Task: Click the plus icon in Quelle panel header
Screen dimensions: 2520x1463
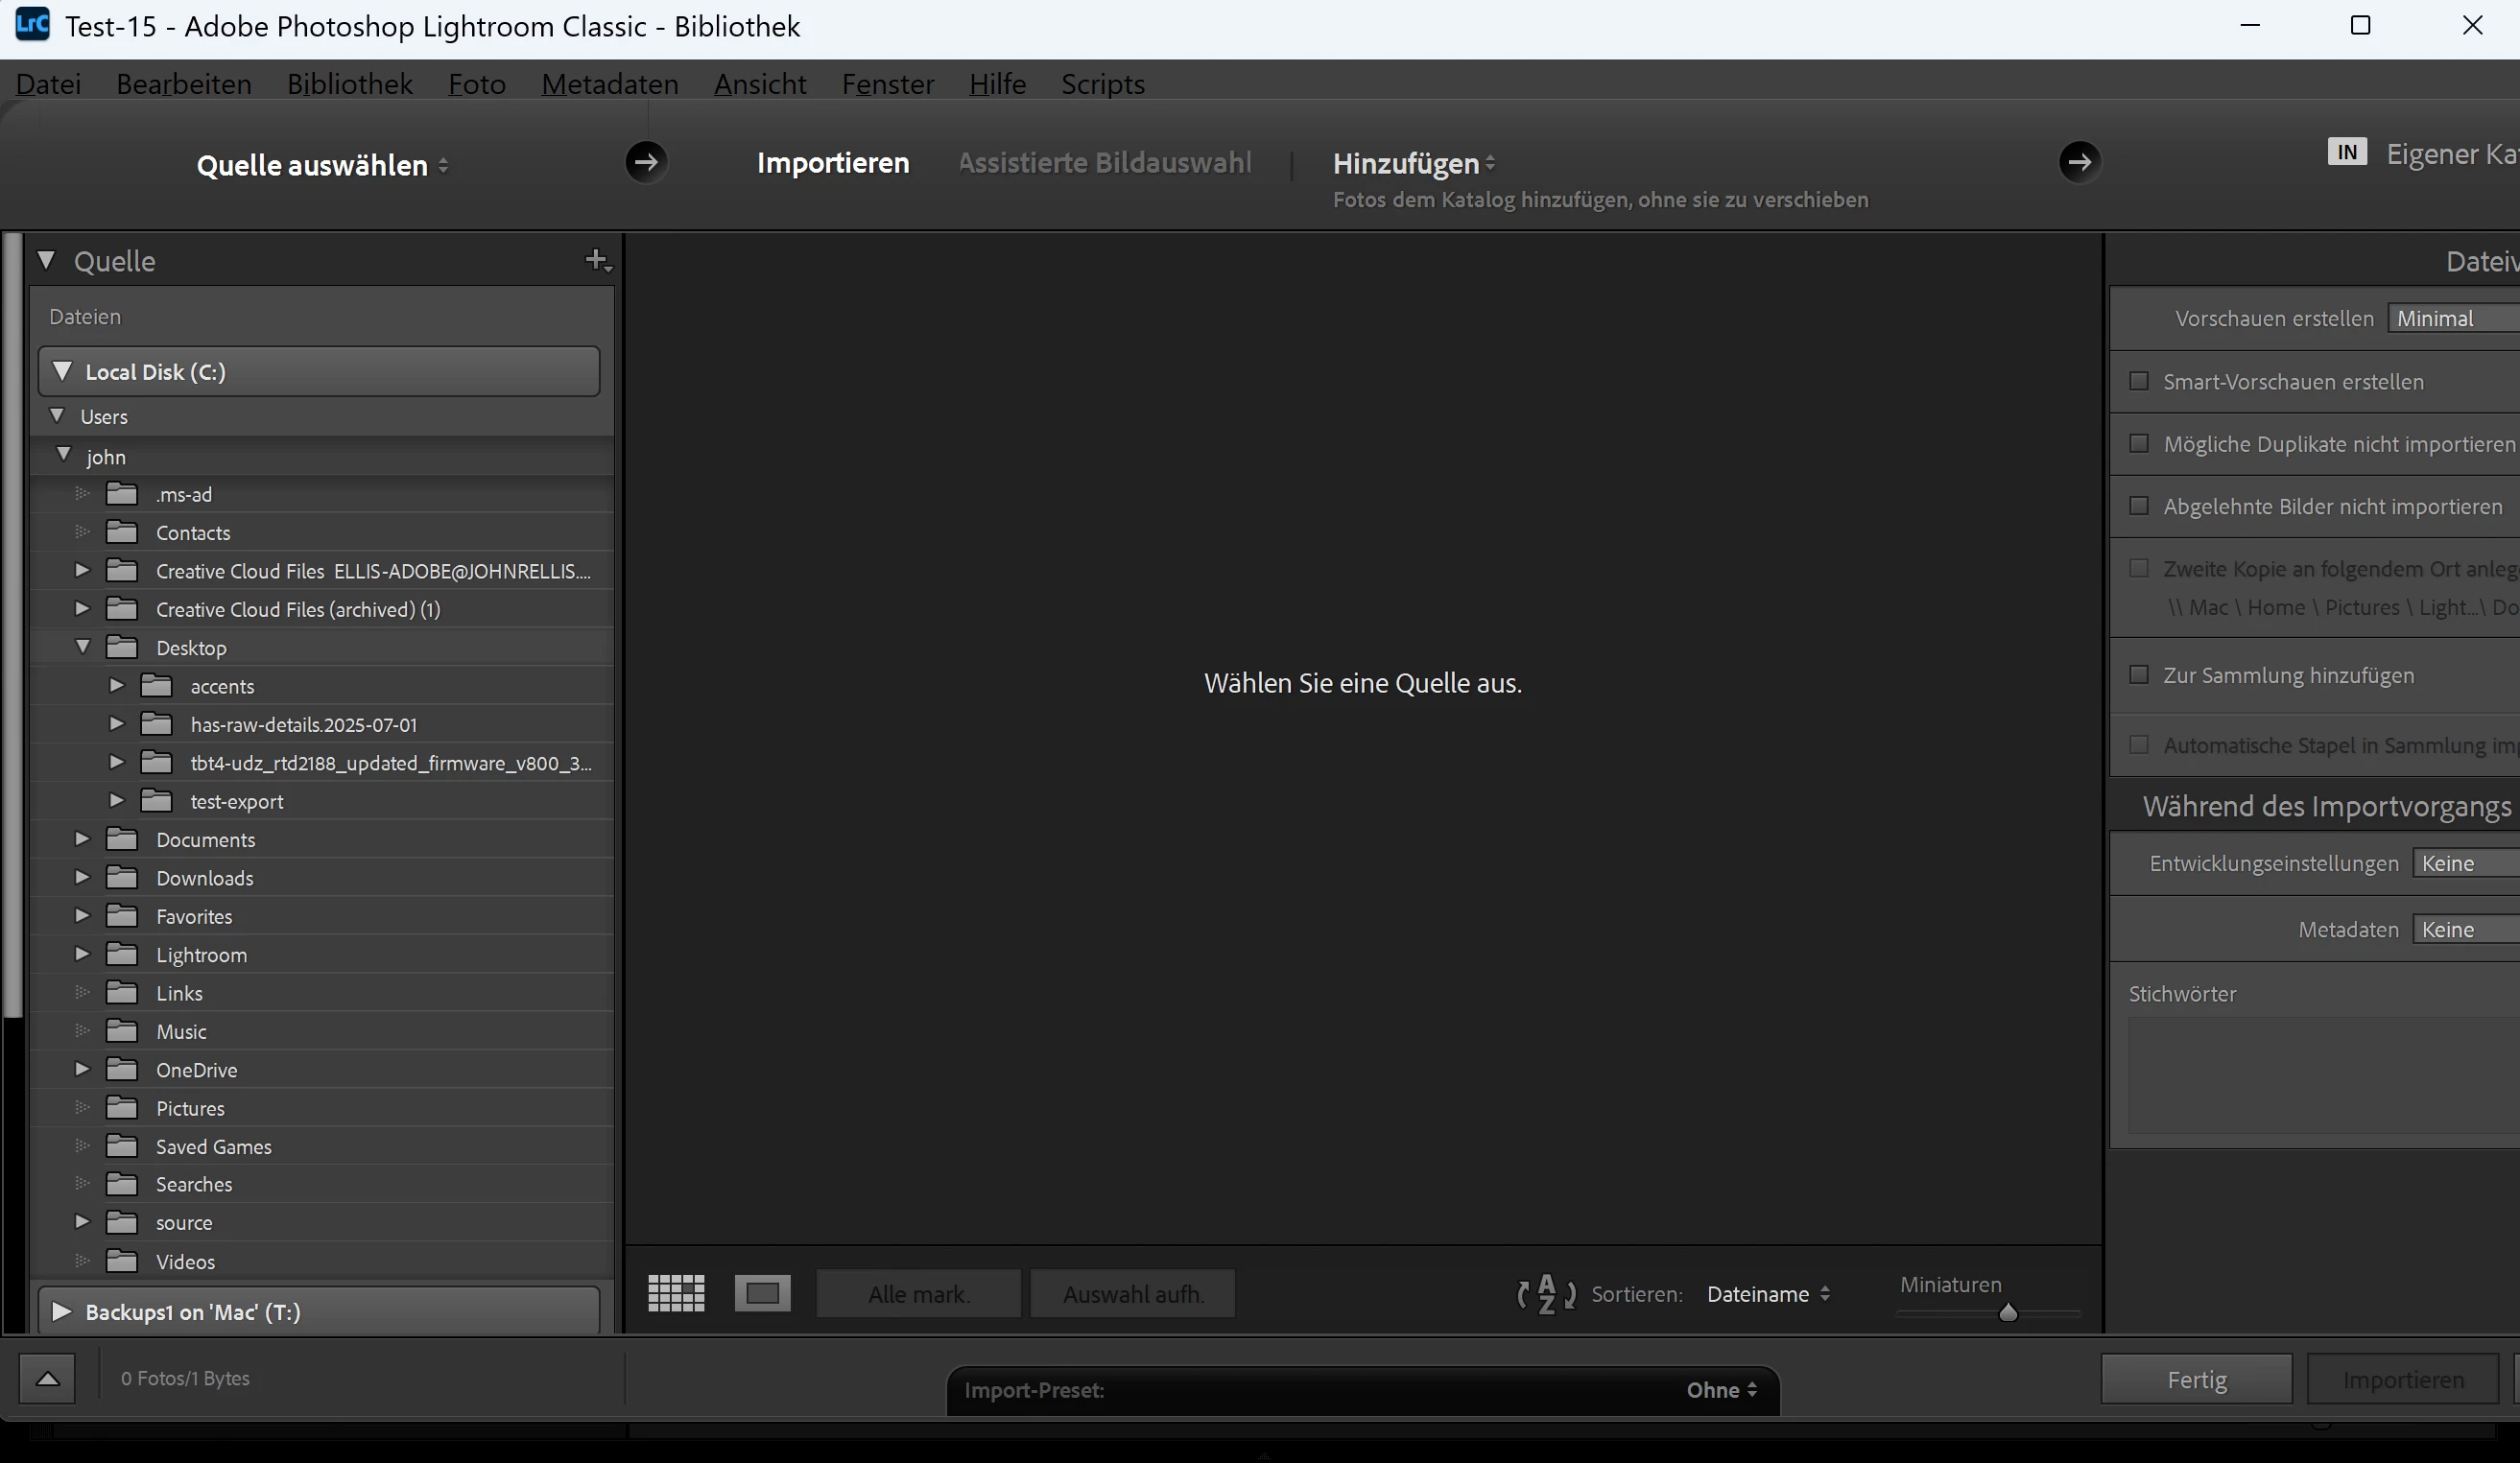Action: pos(597,260)
